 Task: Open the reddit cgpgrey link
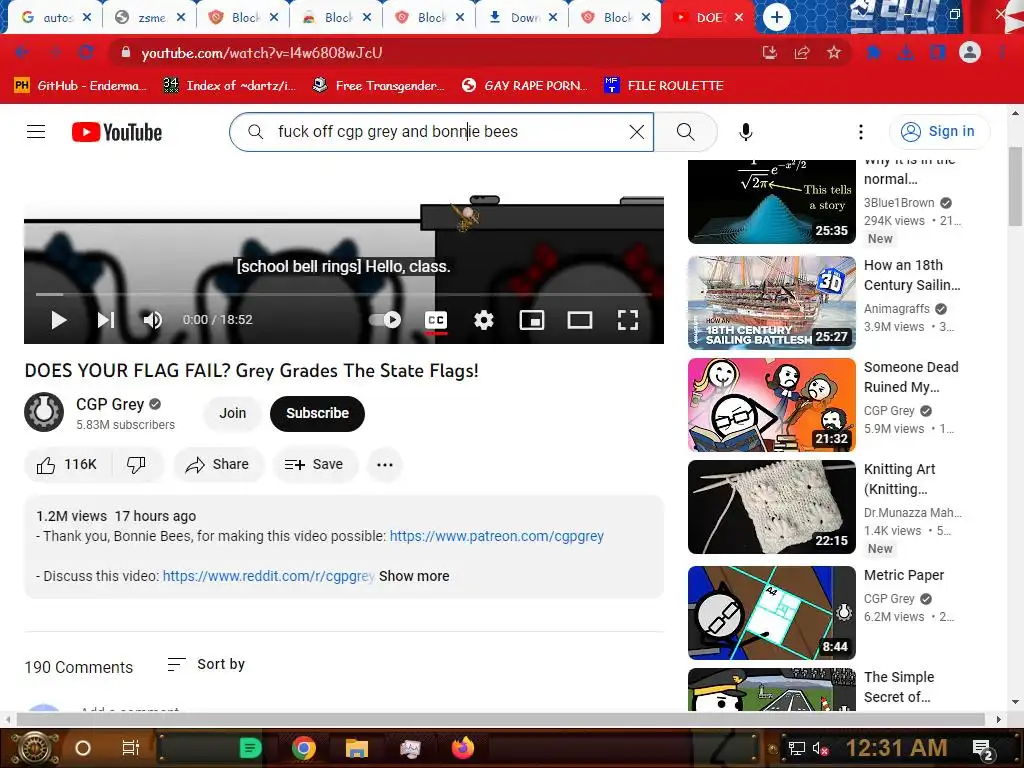268,576
